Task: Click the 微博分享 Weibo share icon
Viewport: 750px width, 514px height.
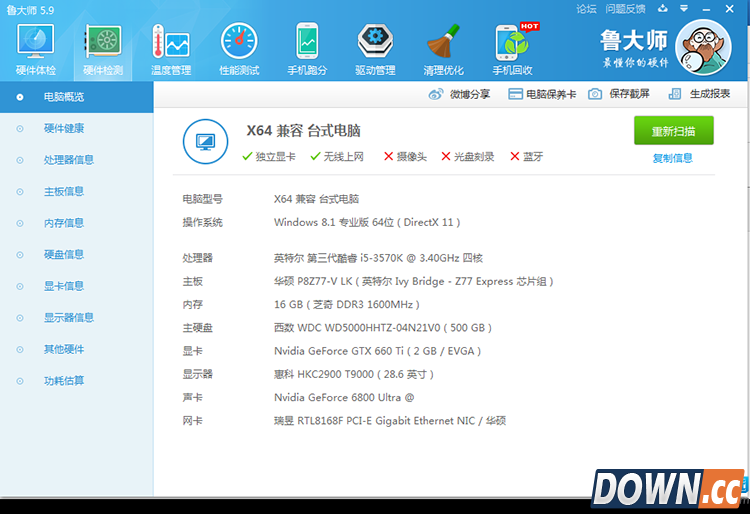Action: (436, 94)
